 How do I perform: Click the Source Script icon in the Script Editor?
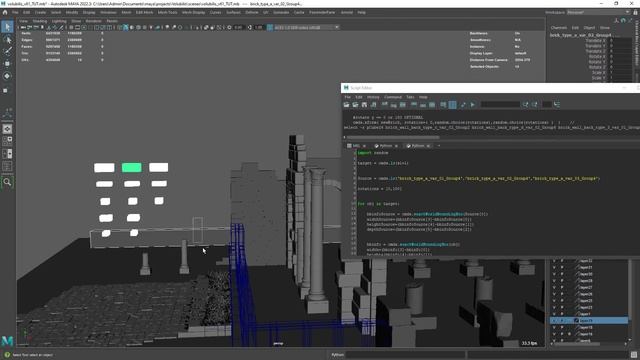(x=356, y=105)
